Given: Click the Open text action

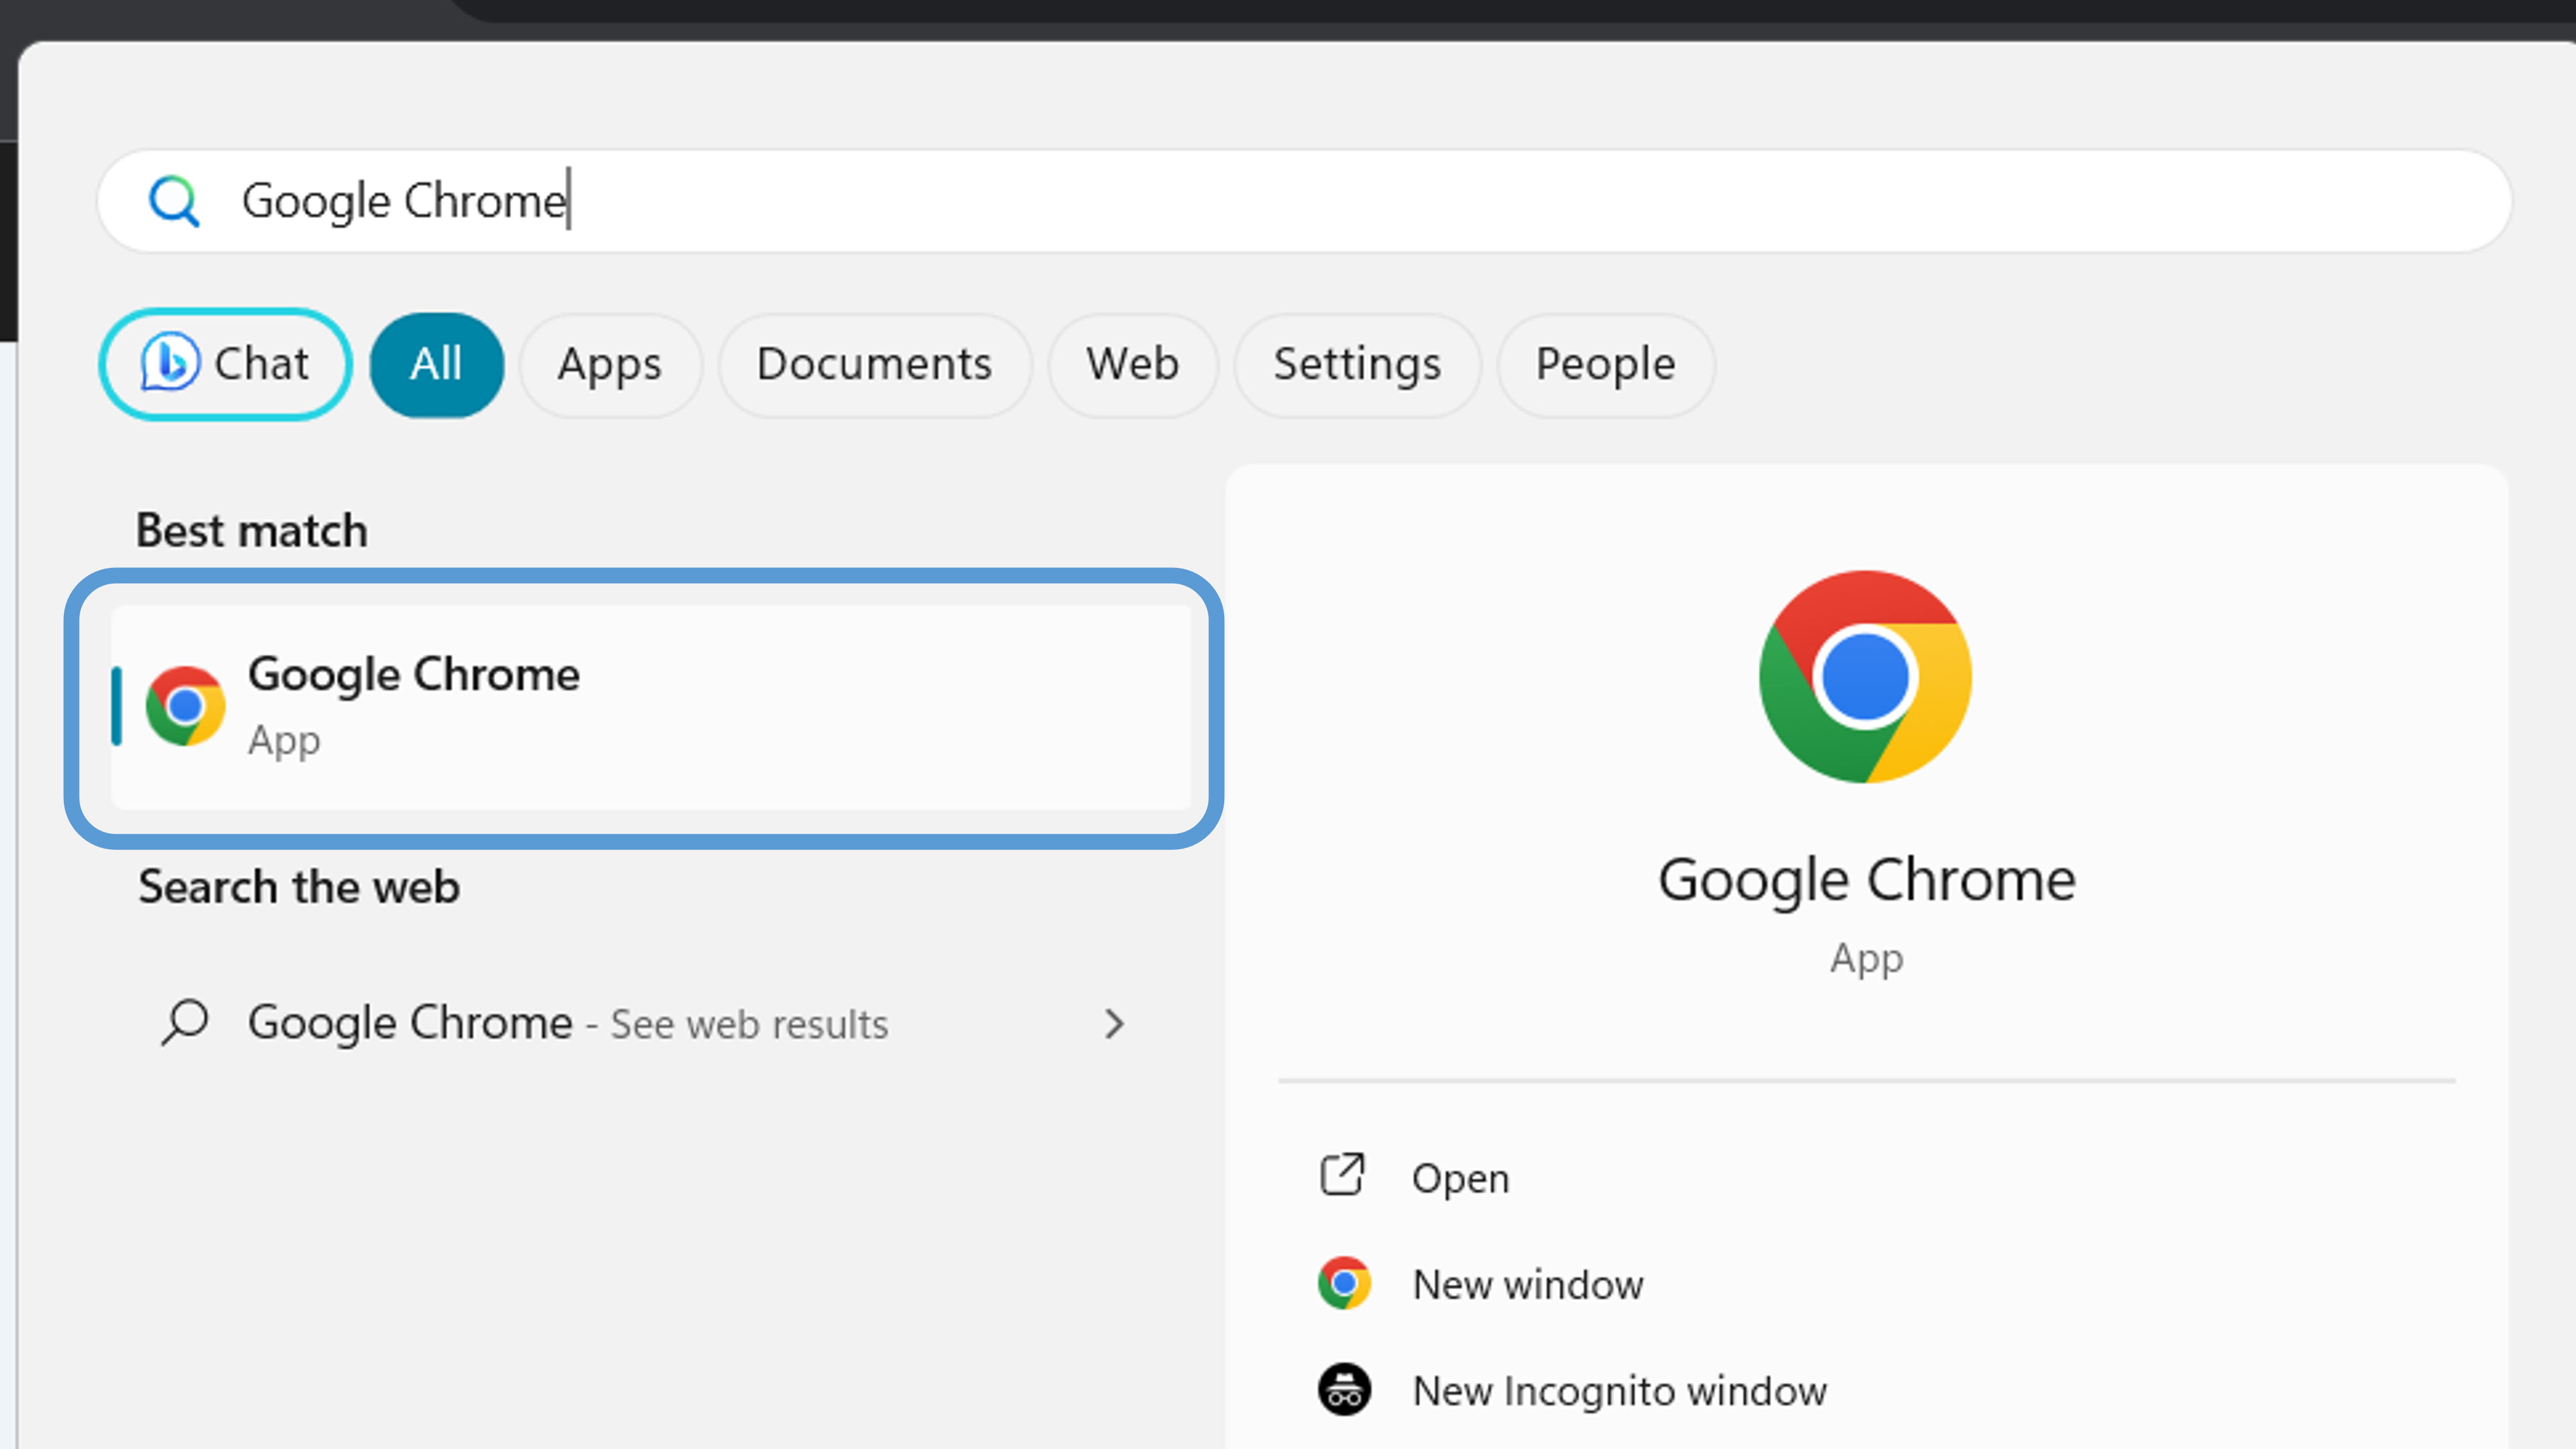Looking at the screenshot, I should pyautogui.click(x=1460, y=1178).
